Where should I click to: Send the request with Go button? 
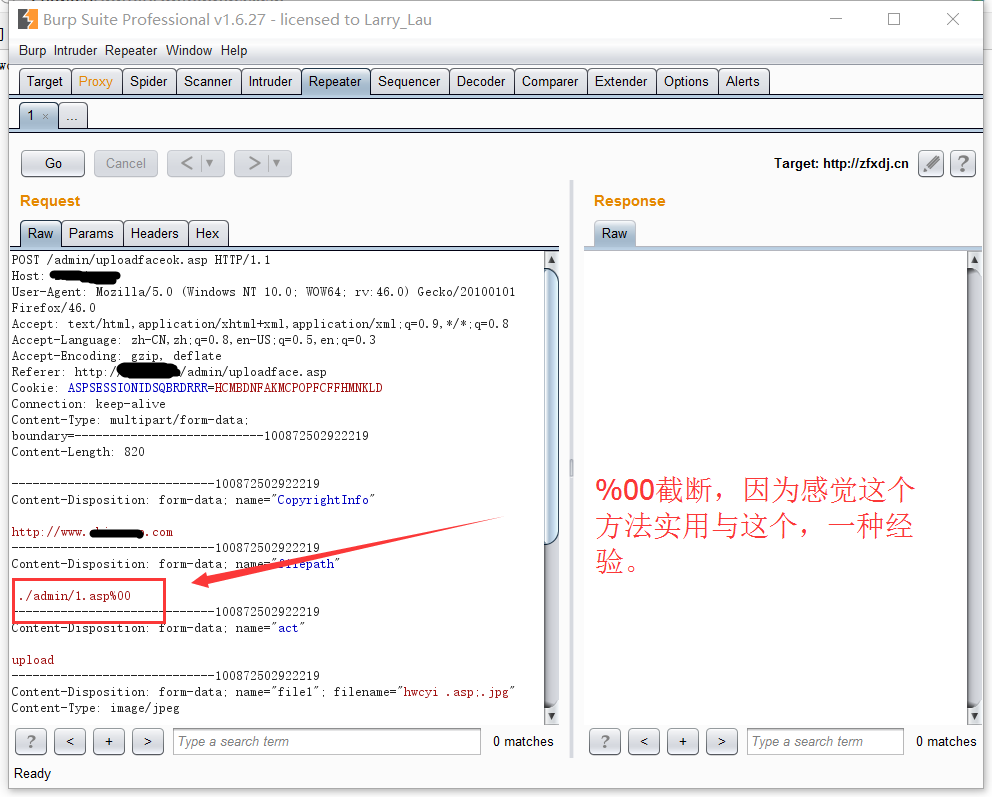pyautogui.click(x=53, y=164)
